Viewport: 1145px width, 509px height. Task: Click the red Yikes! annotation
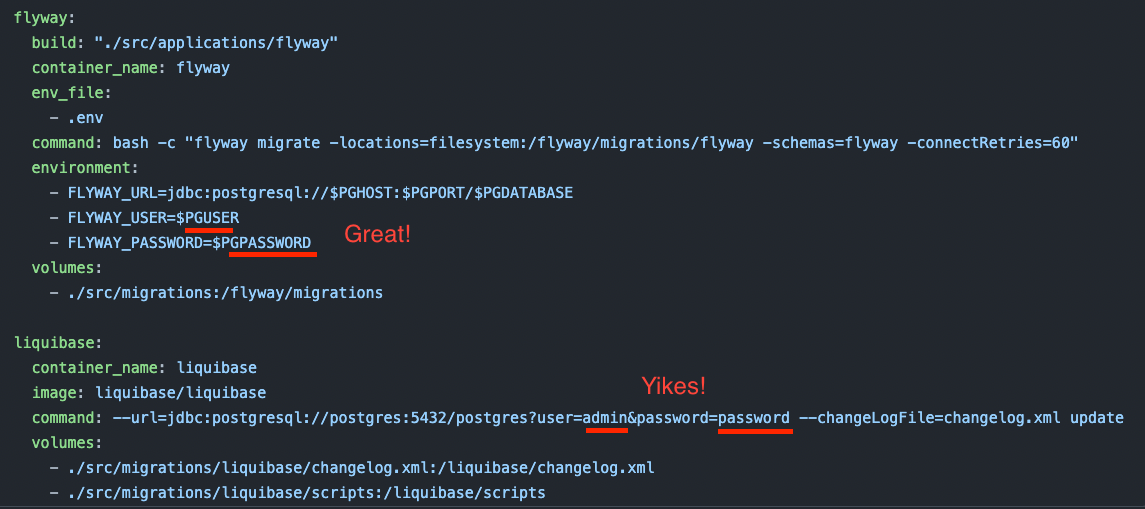click(673, 386)
